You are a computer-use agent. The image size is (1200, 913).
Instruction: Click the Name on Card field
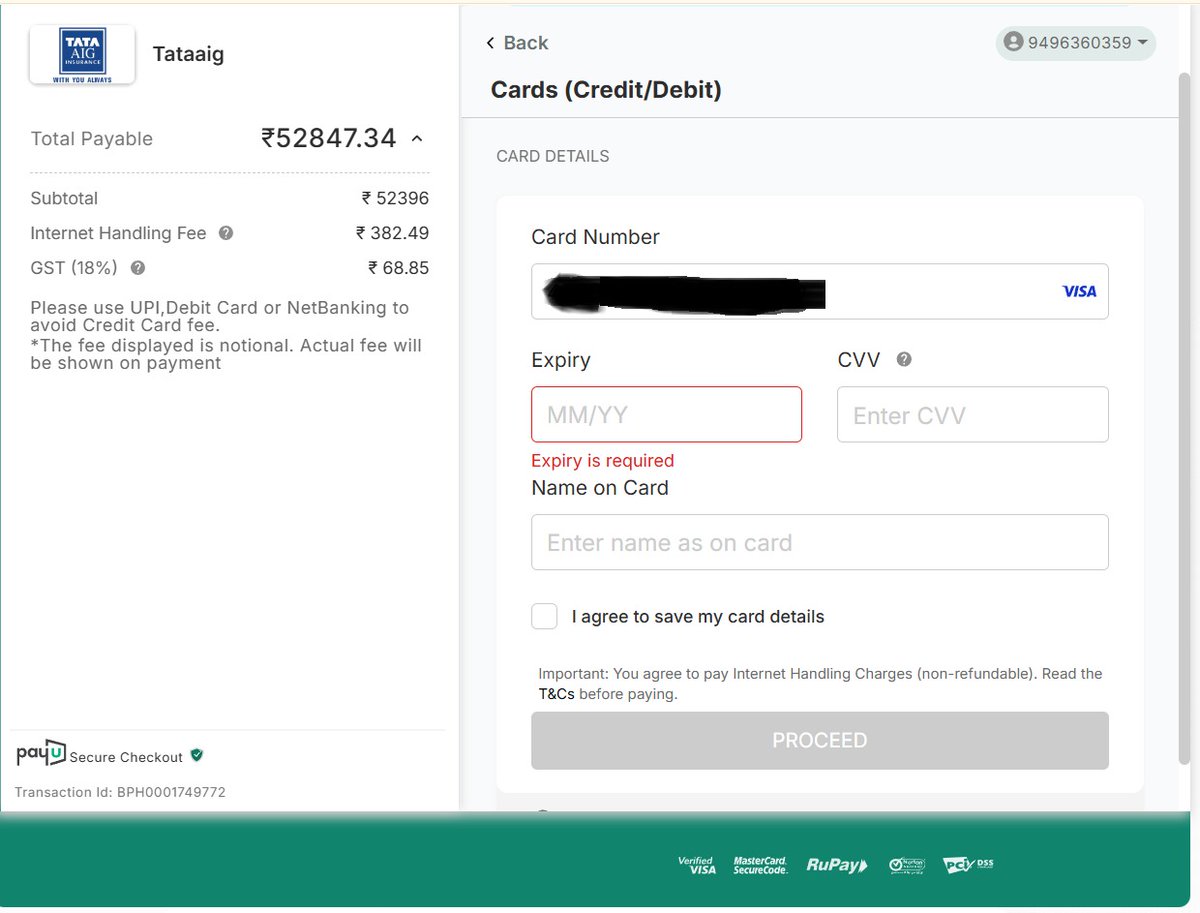[x=819, y=542]
